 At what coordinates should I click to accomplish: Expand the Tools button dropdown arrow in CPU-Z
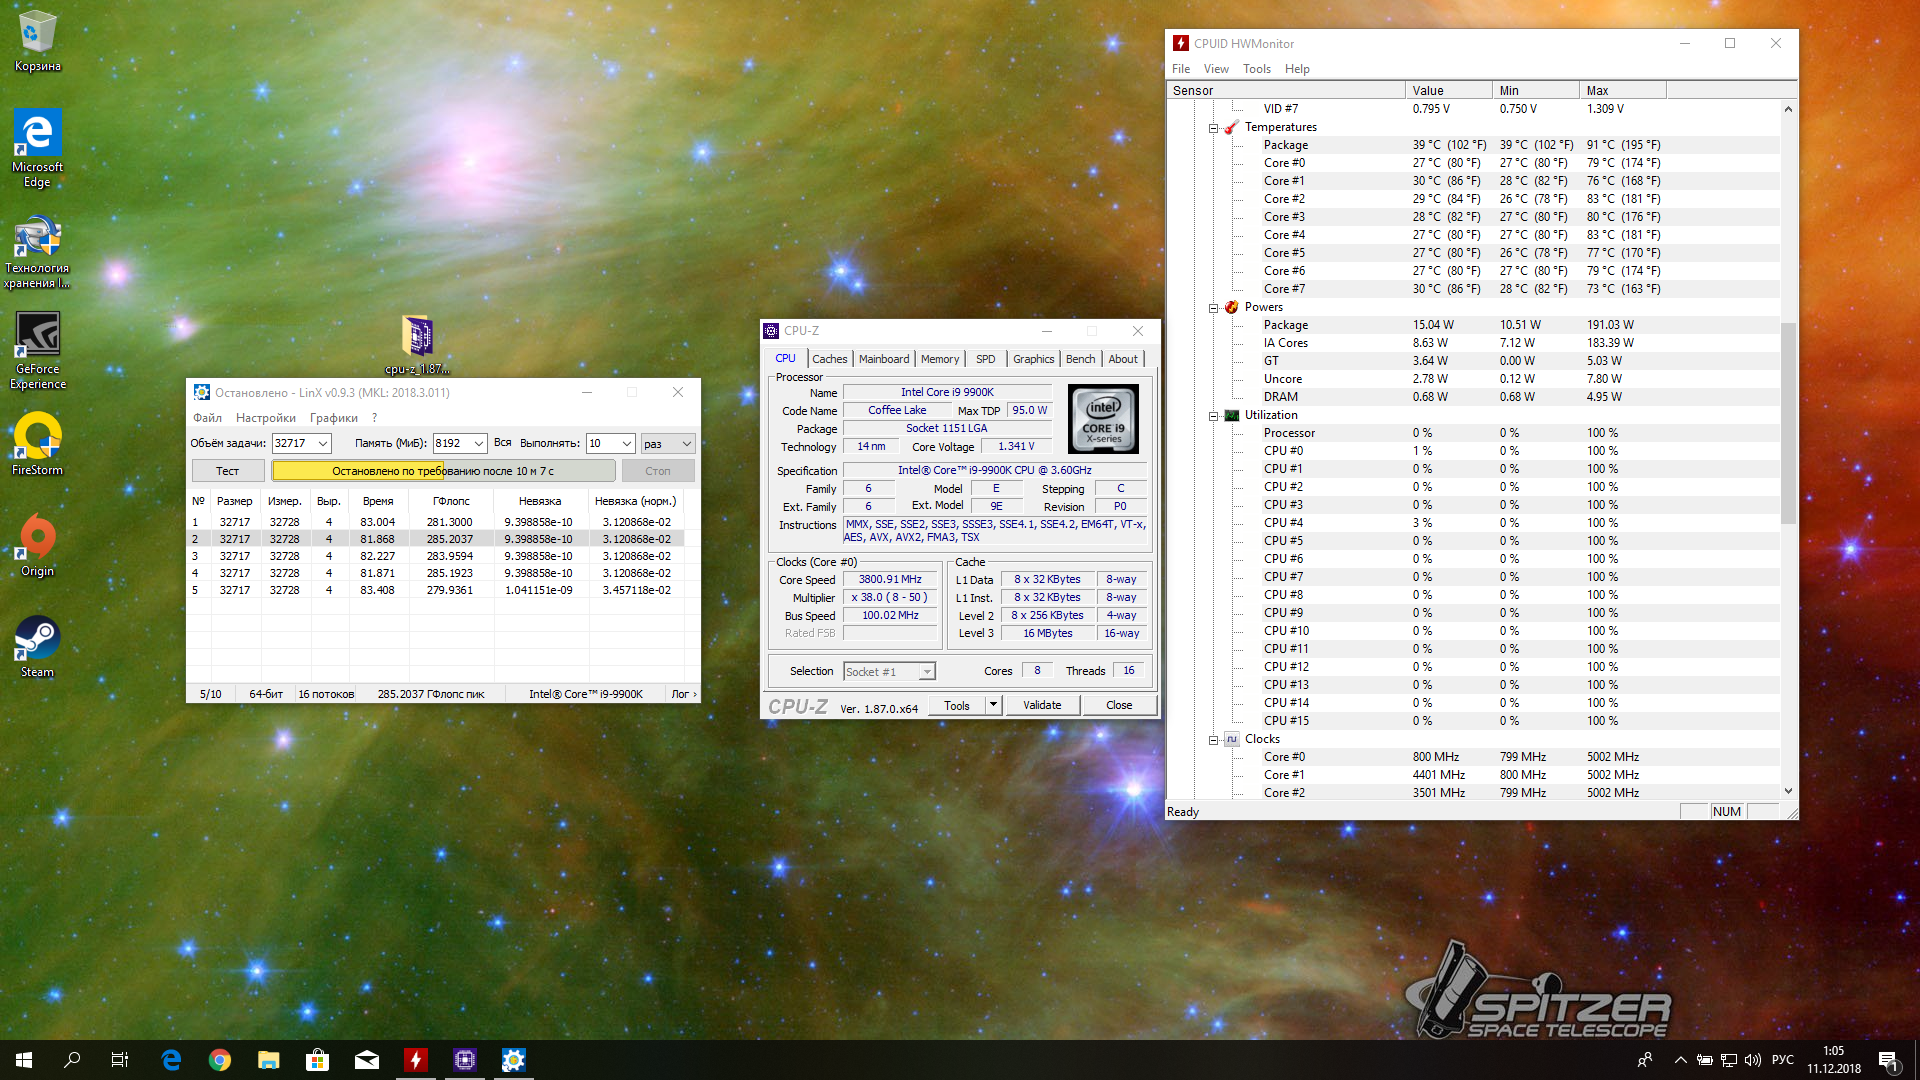[x=993, y=705]
